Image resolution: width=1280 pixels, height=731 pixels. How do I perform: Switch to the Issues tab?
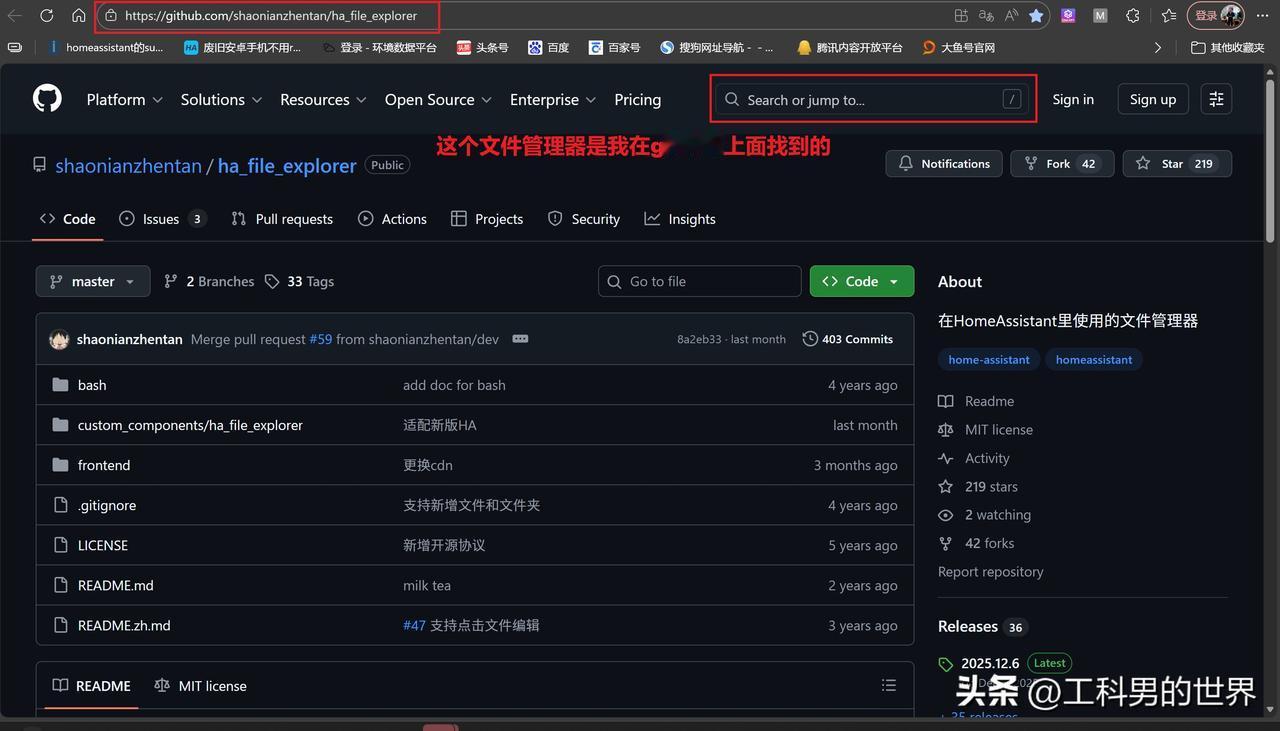[x=162, y=219]
